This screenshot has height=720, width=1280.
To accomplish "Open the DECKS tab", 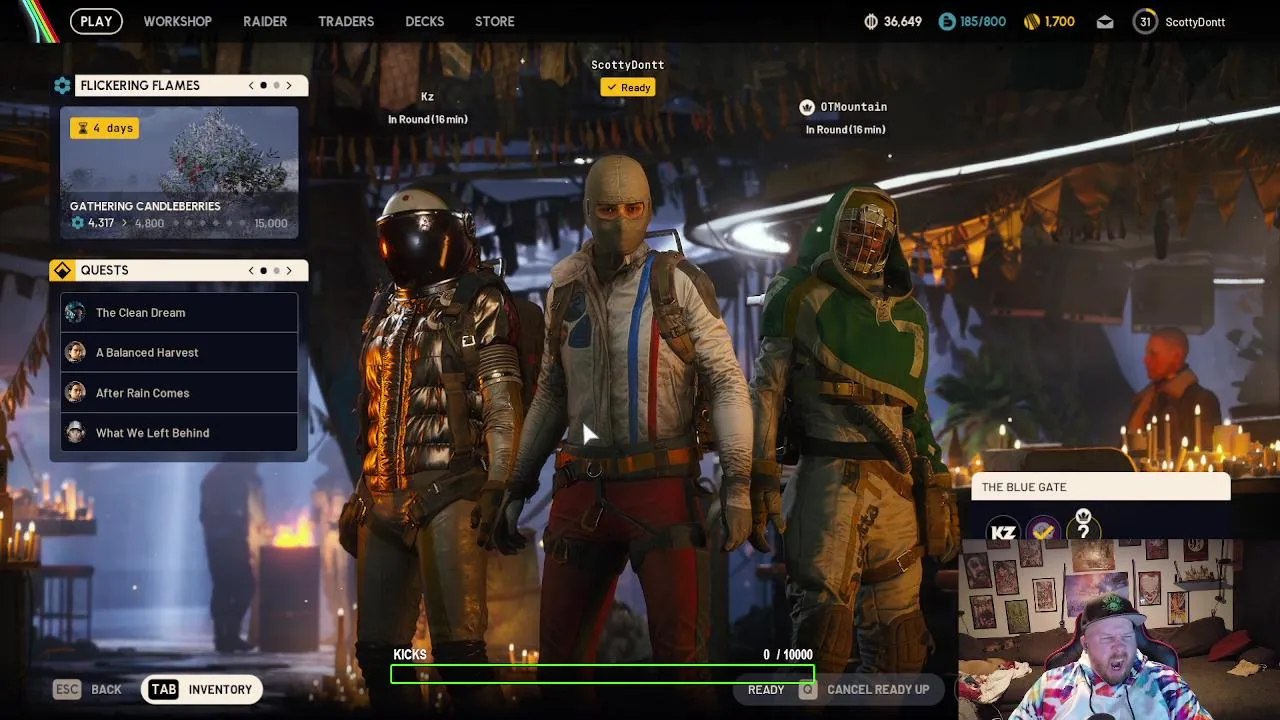I will click(x=424, y=21).
